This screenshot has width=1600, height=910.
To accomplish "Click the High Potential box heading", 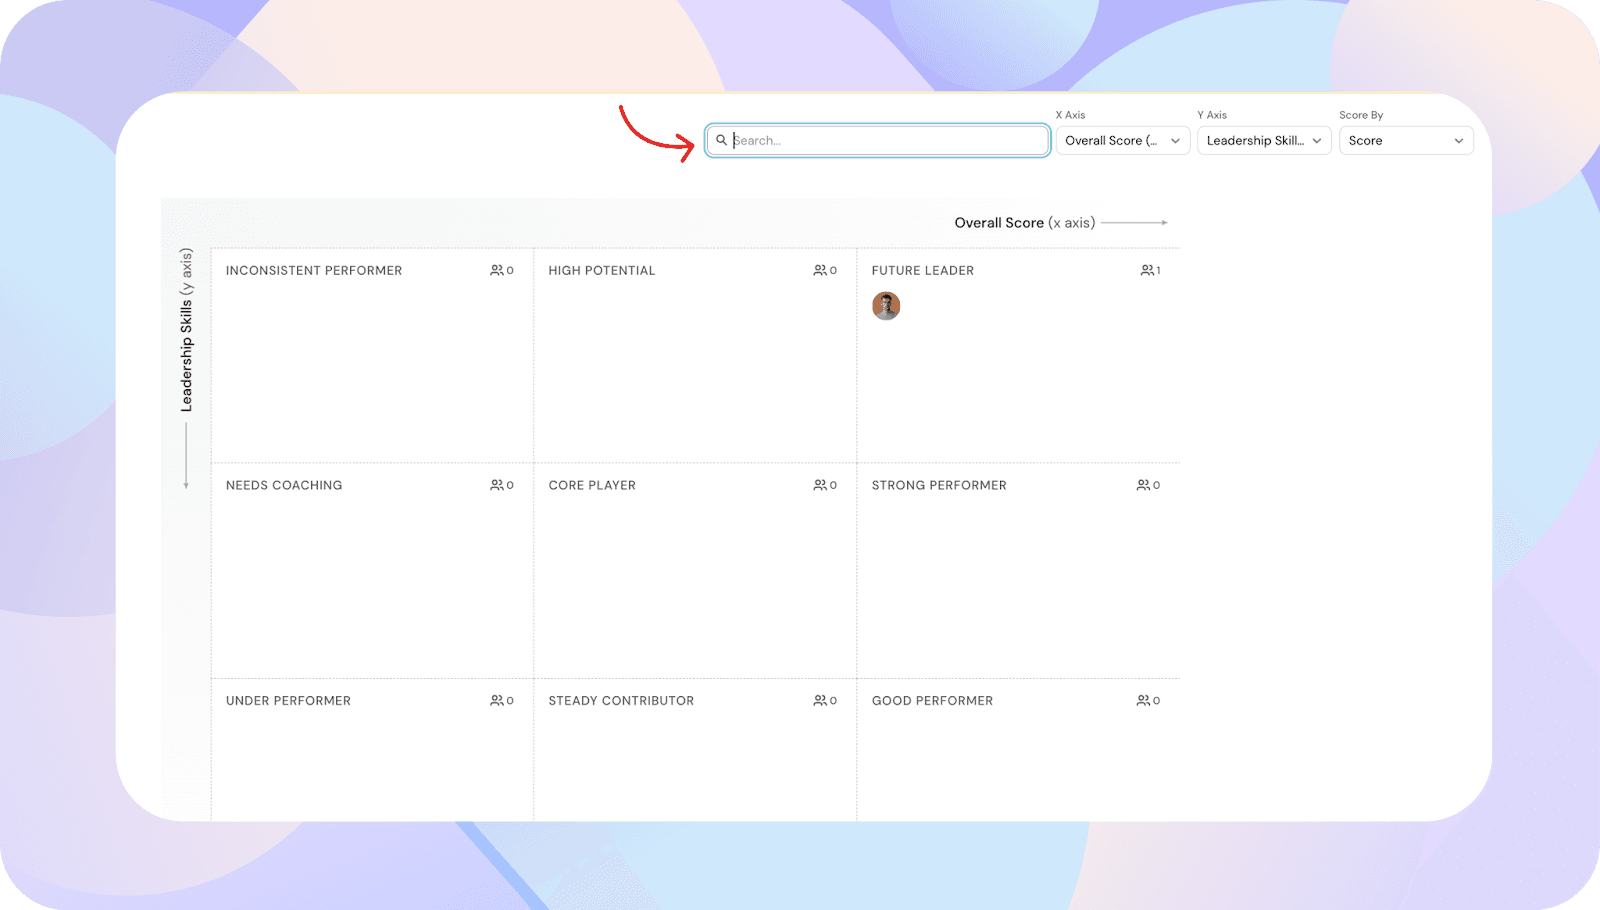I will point(601,271).
